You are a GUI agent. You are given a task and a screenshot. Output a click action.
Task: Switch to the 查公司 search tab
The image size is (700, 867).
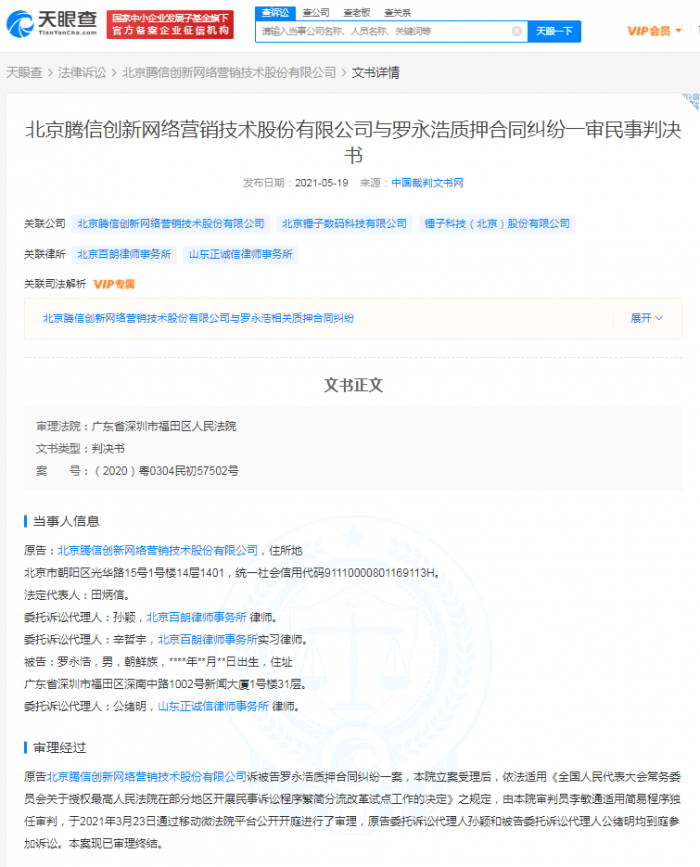pyautogui.click(x=316, y=13)
